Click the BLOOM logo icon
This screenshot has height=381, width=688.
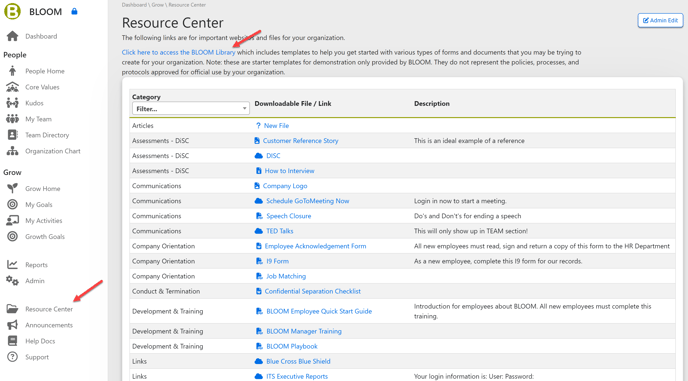point(12,12)
